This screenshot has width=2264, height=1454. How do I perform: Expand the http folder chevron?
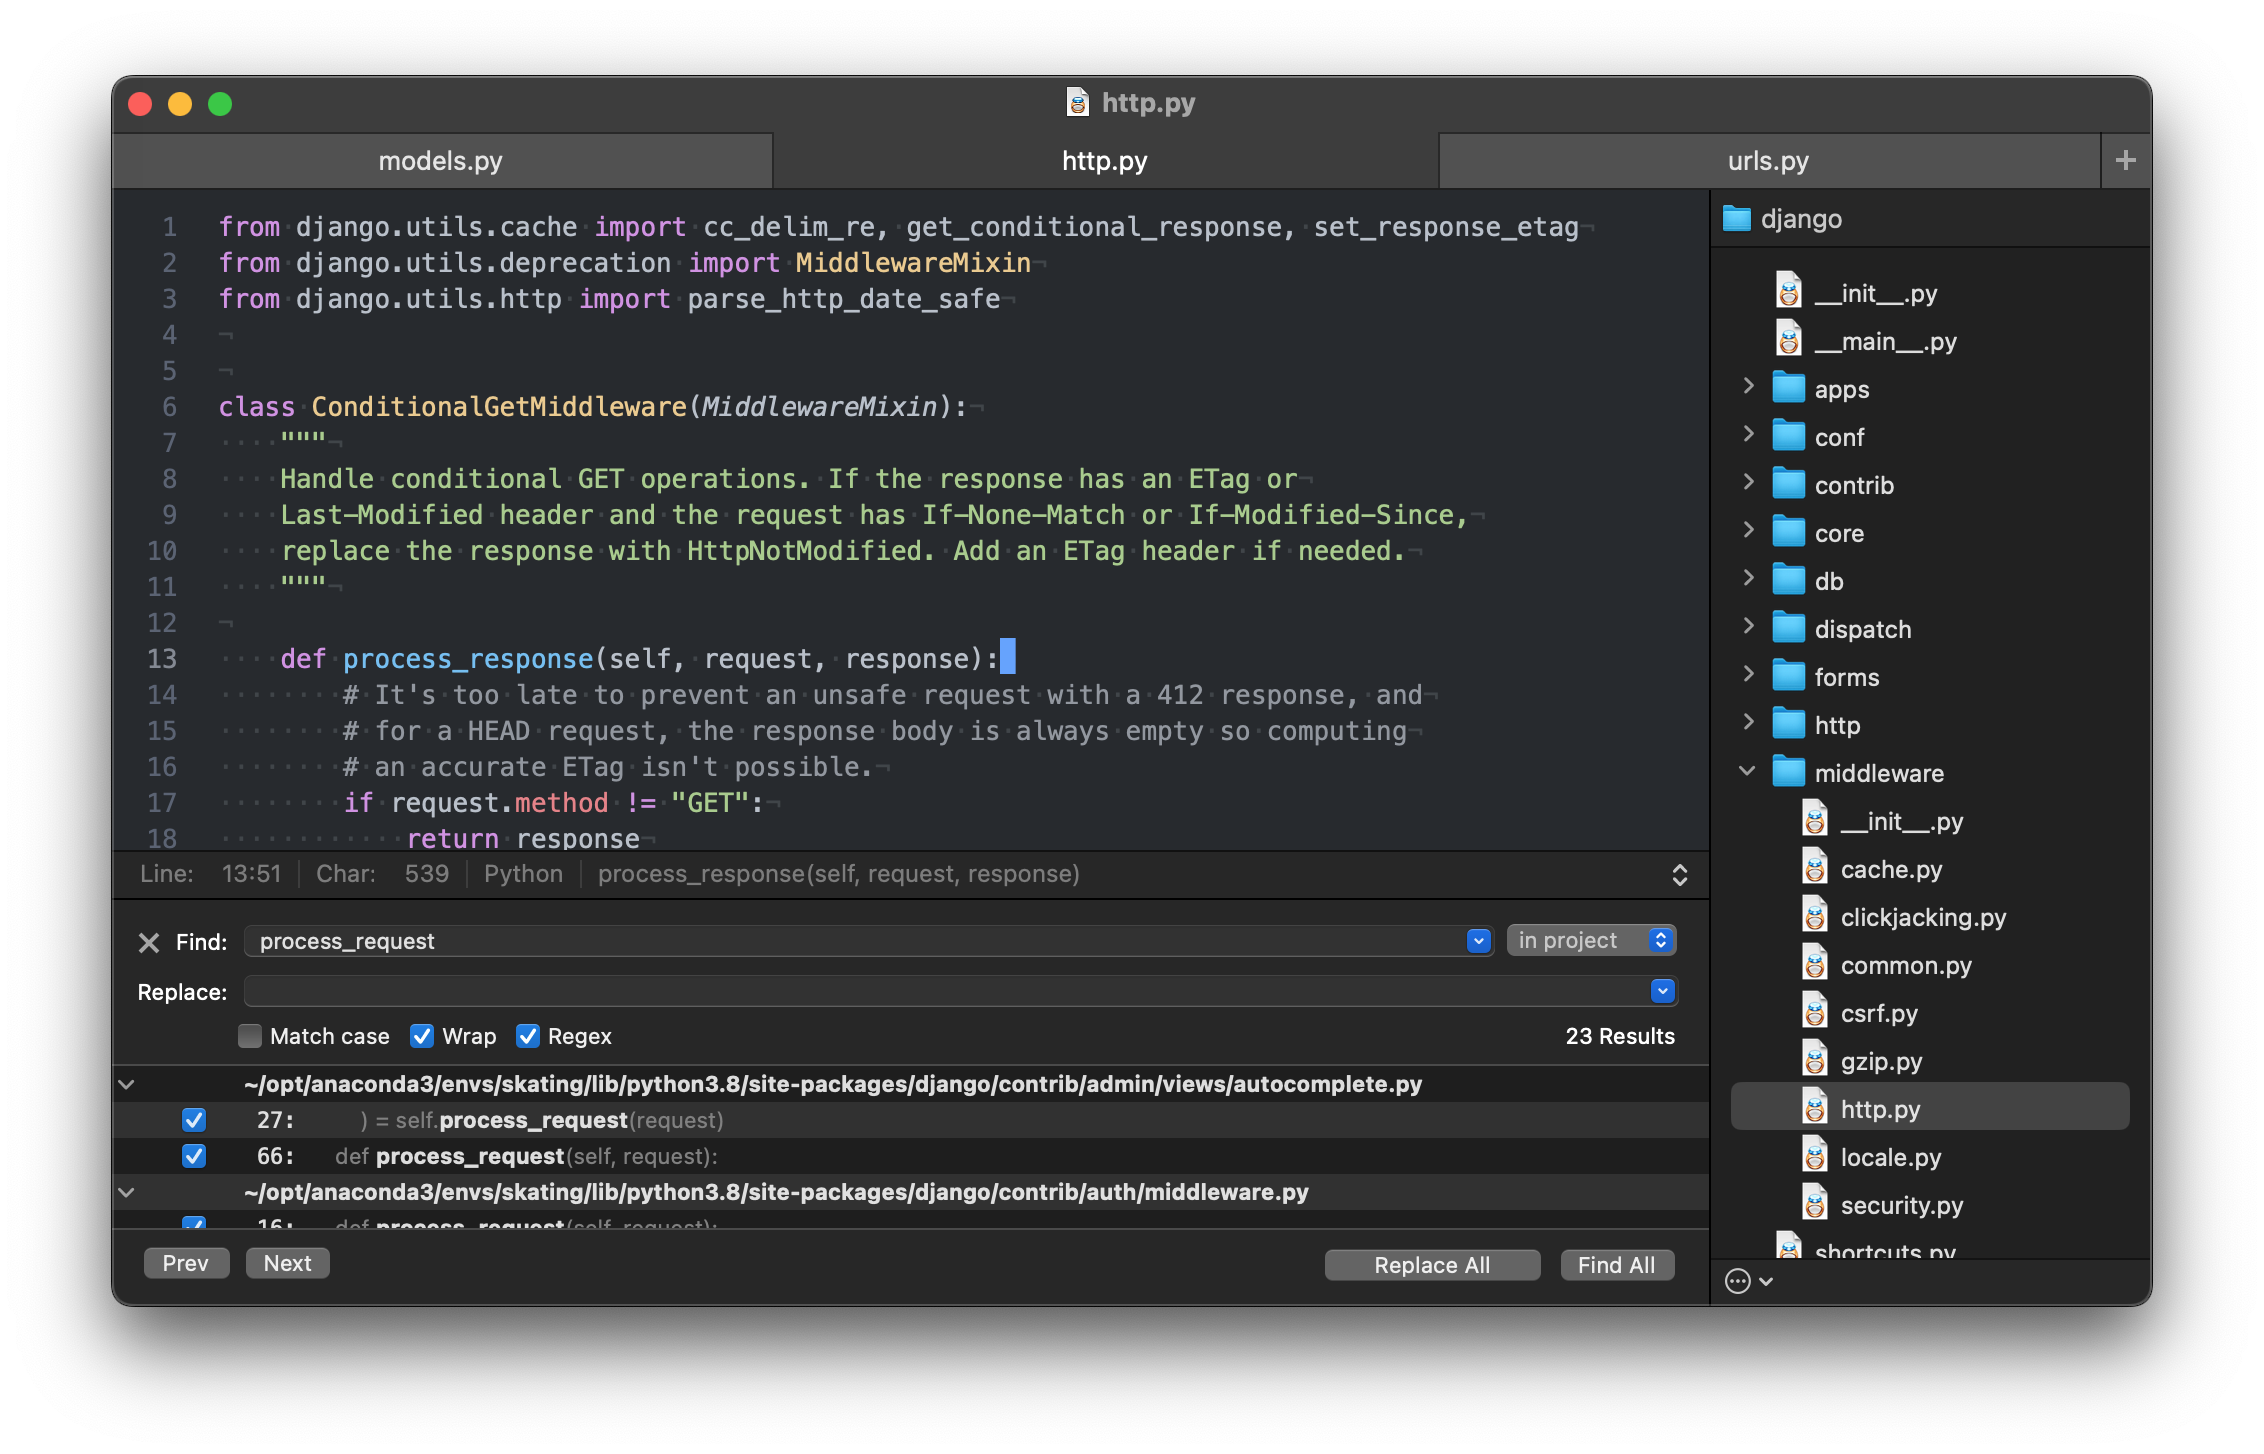pos(1748,723)
